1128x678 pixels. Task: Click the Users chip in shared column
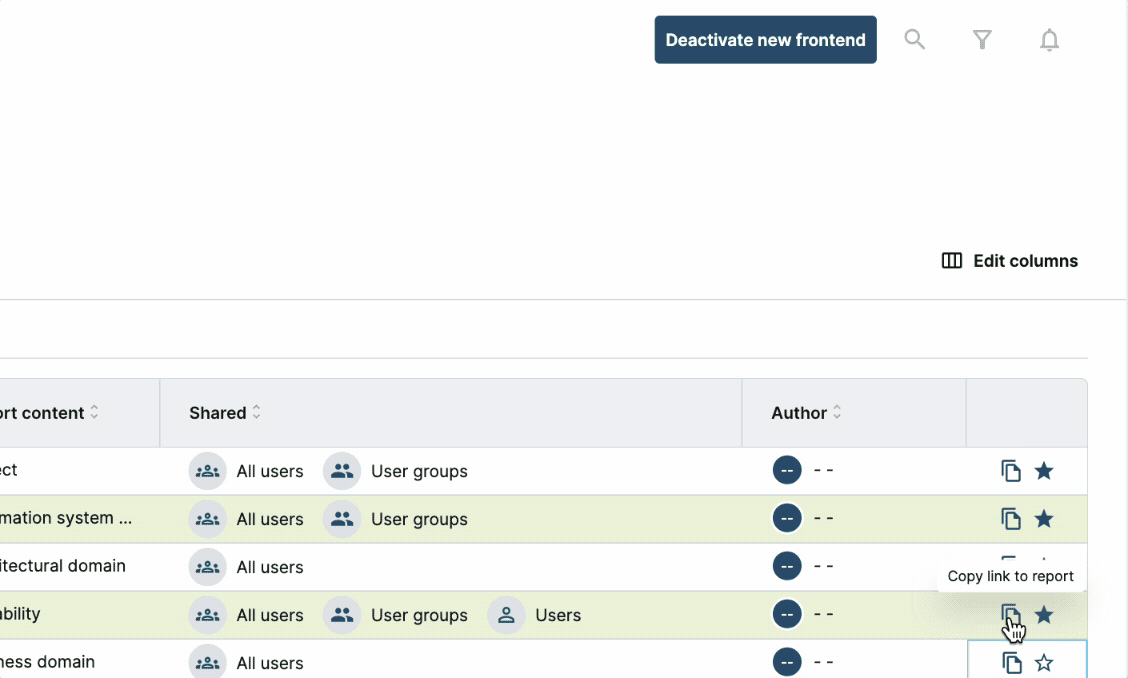535,615
